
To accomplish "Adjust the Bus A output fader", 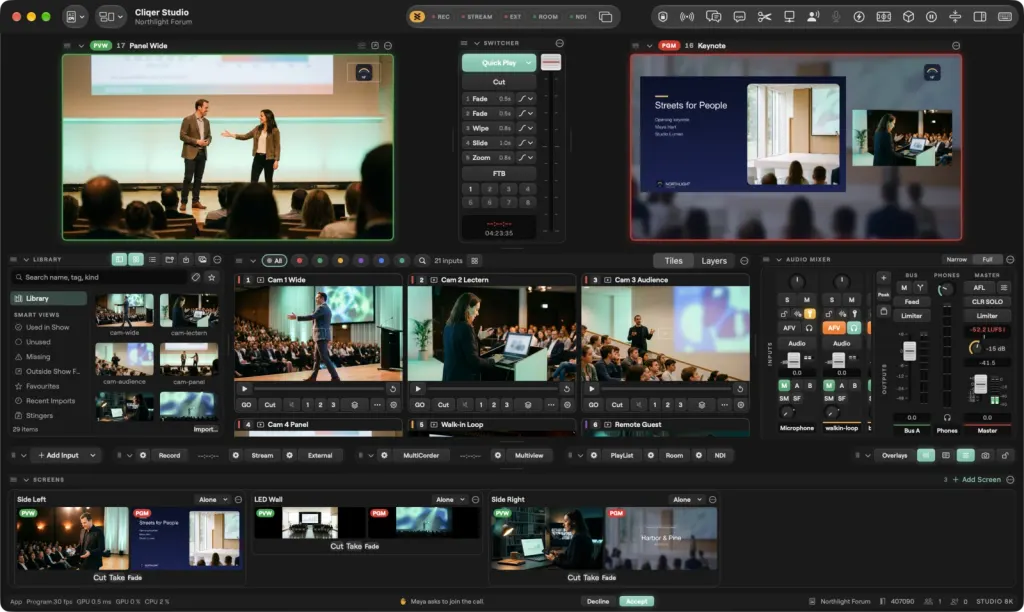I will pyautogui.click(x=909, y=351).
